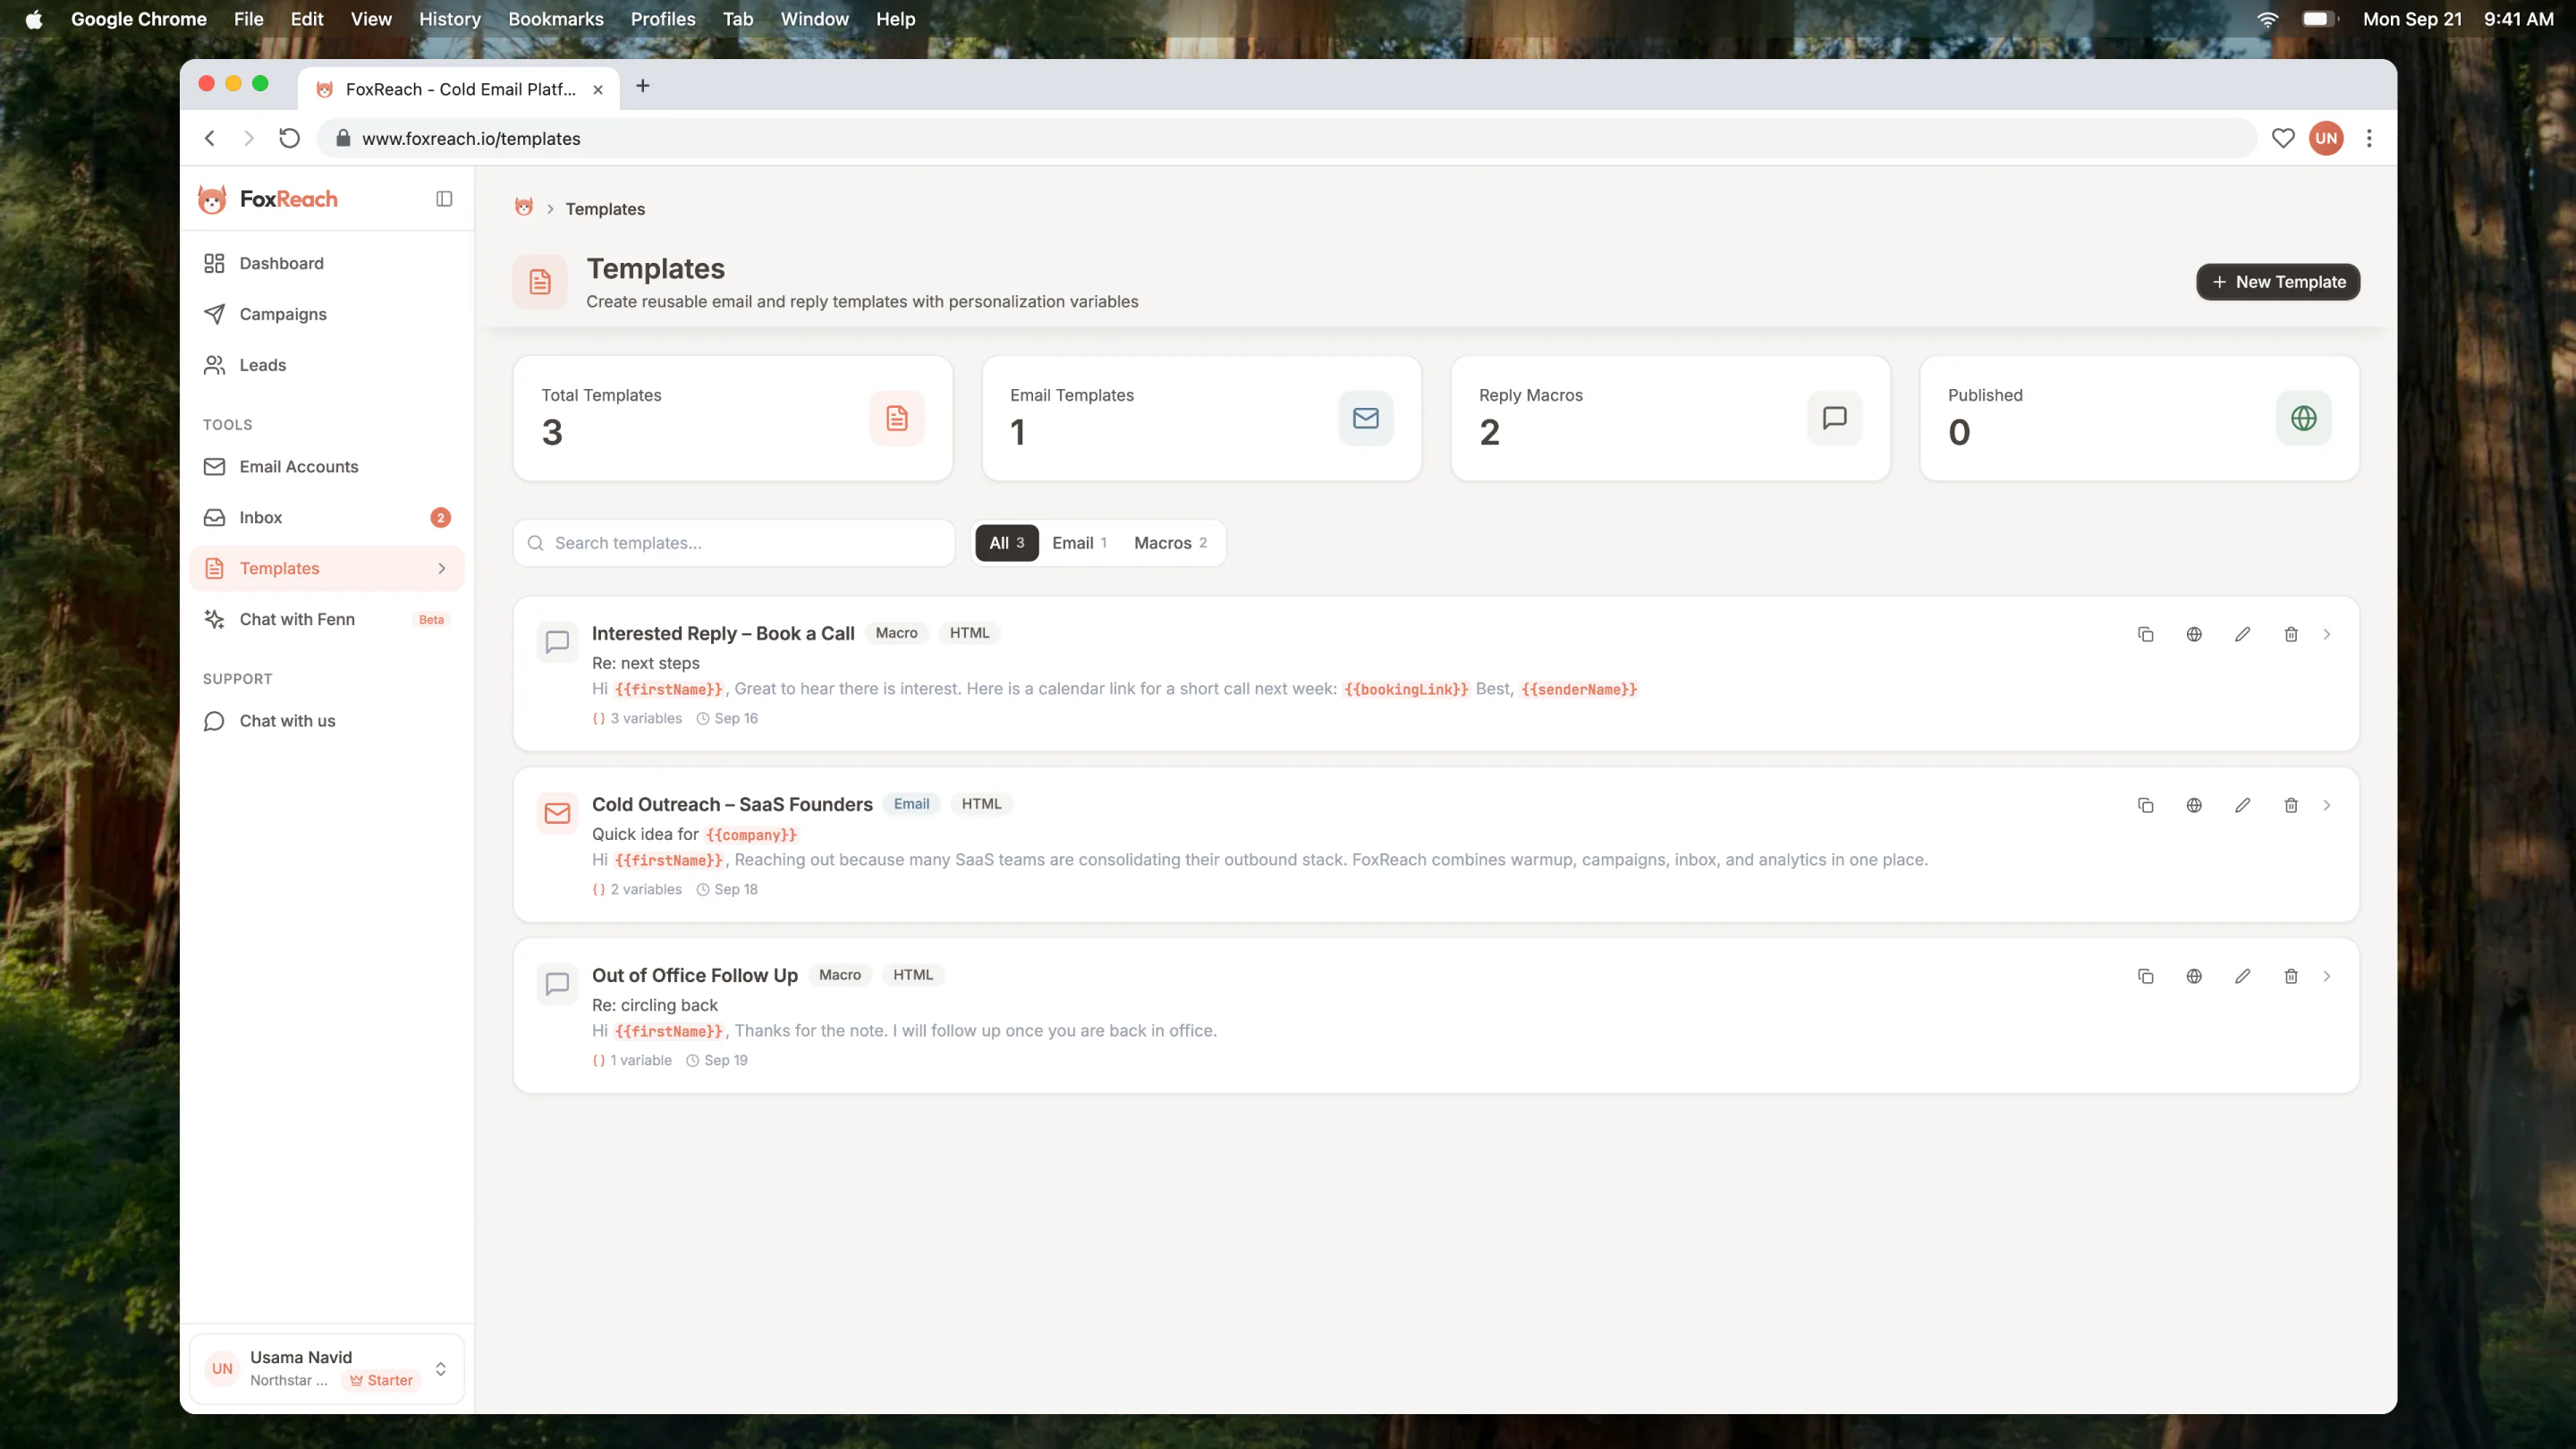Reload the page in Chrome
Screen dimensions: 2576x1449
pyautogui.click(x=289, y=138)
